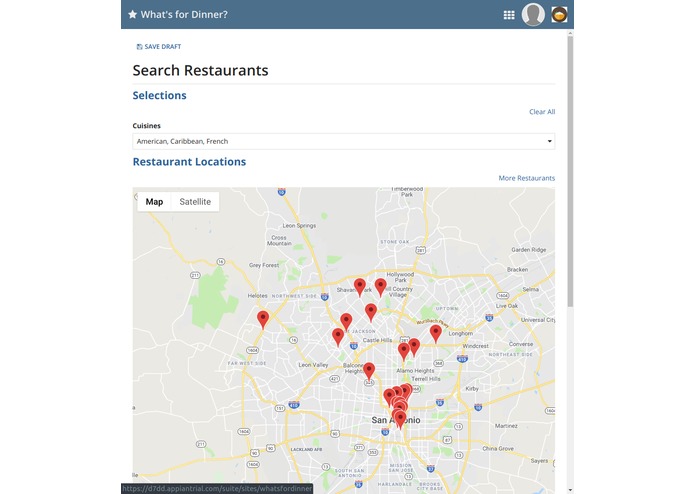Click Alamo Heights label on map
The width and height of the screenshot is (695, 494).
click(415, 371)
